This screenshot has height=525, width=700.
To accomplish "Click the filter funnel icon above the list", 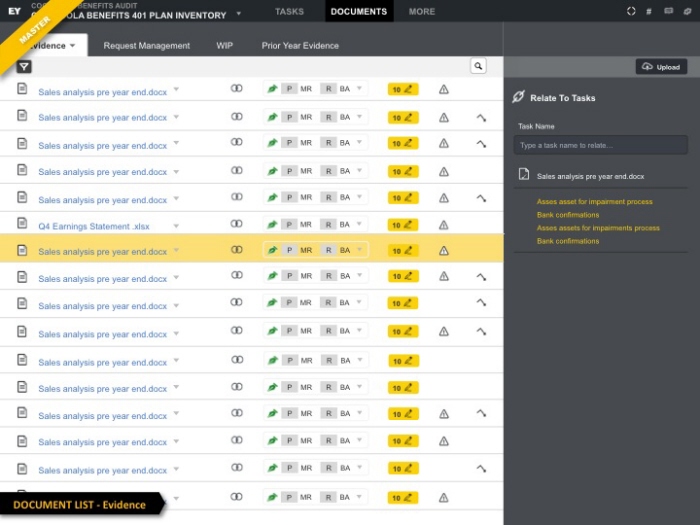I will pyautogui.click(x=24, y=67).
